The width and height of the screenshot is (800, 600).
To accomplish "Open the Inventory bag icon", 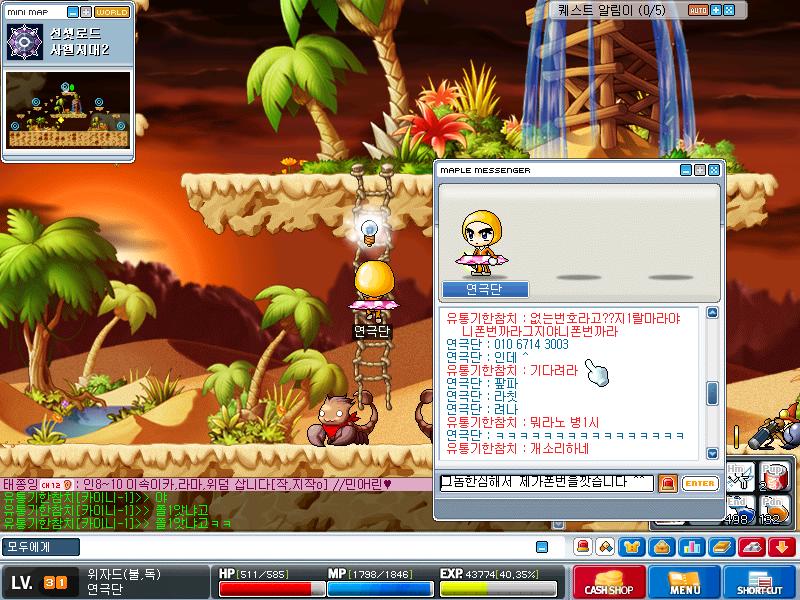I will pos(662,547).
